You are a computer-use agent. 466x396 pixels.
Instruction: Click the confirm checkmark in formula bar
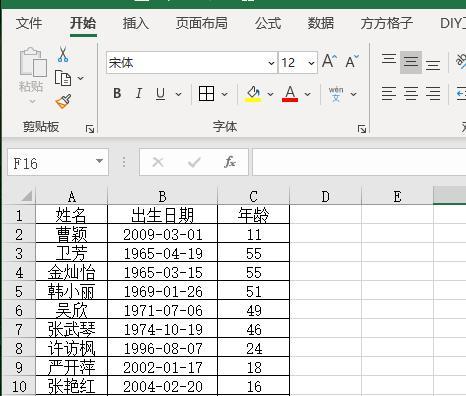(194, 162)
